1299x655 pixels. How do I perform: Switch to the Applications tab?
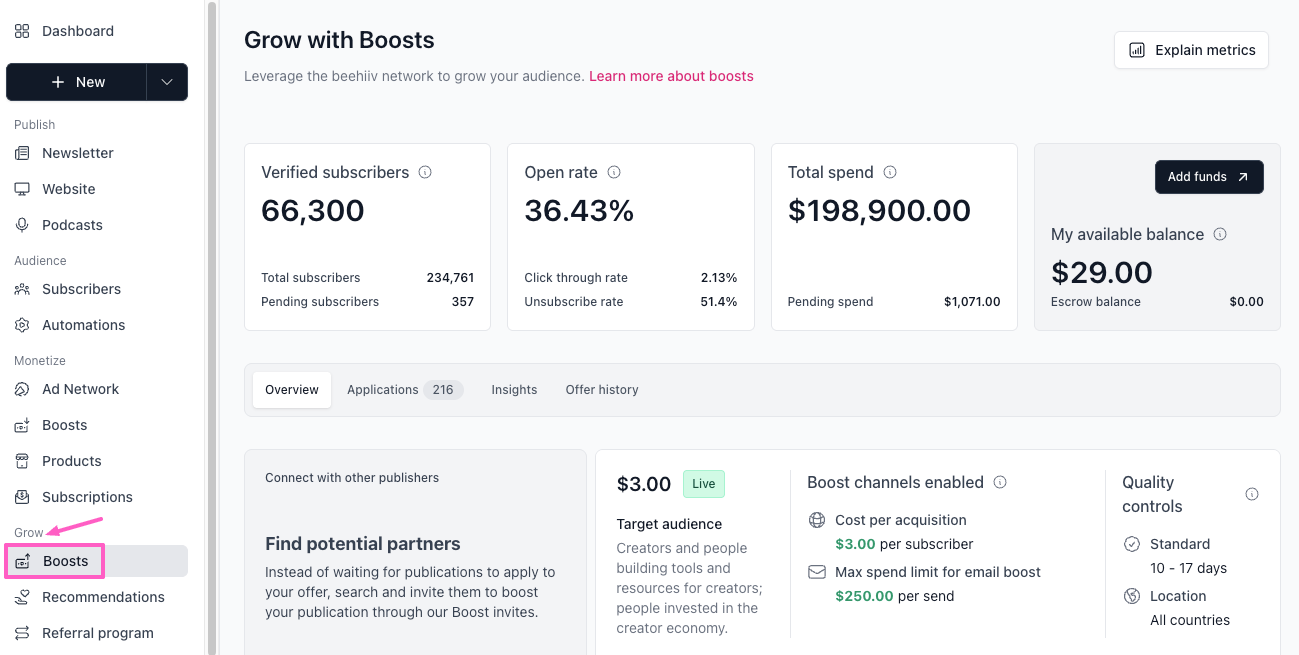(x=403, y=390)
